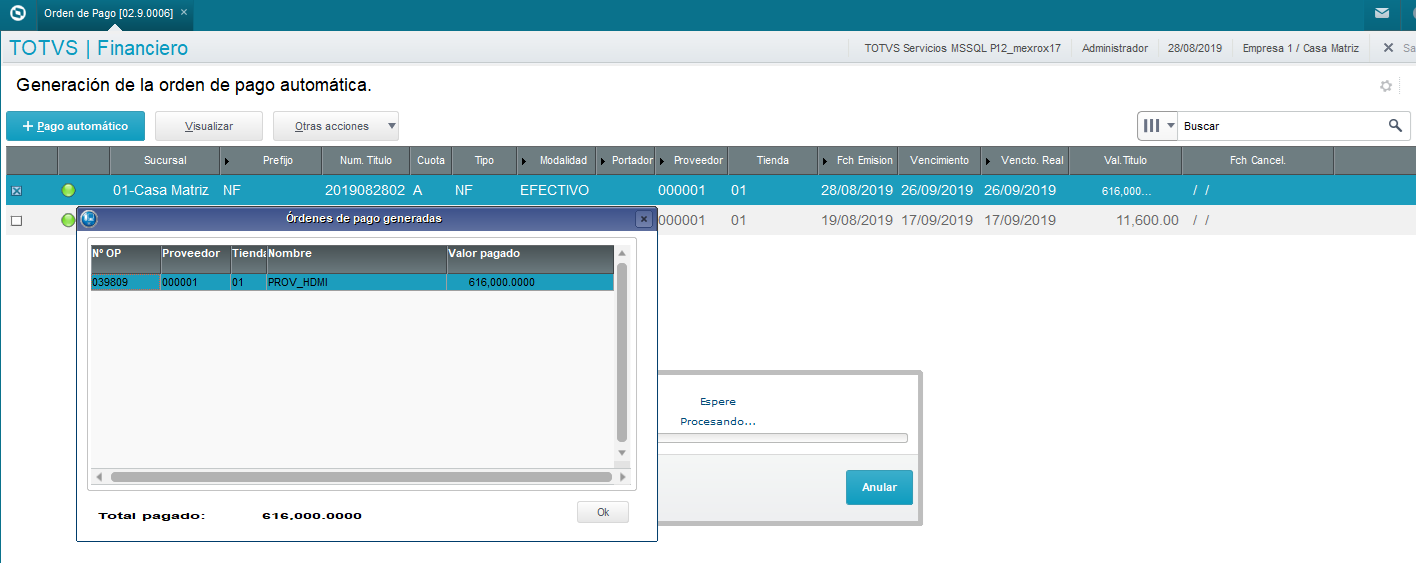Open the column selector dropdown beside Buscar
The image size is (1416, 563).
coord(1159,126)
